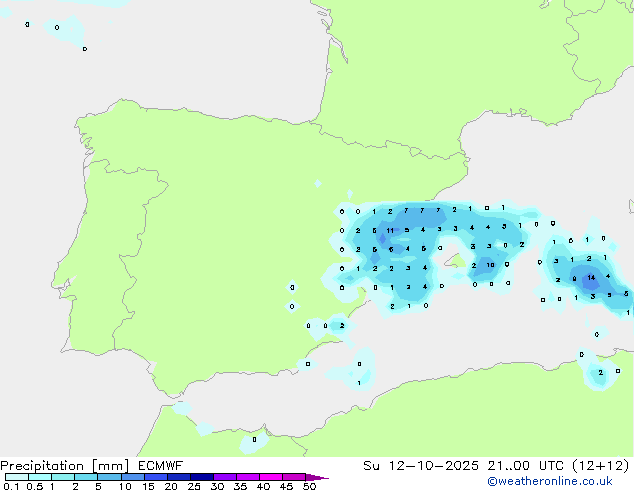The width and height of the screenshot is (634, 490).
Task: Click the 11 mm precipitation value marker
Action: [390, 230]
